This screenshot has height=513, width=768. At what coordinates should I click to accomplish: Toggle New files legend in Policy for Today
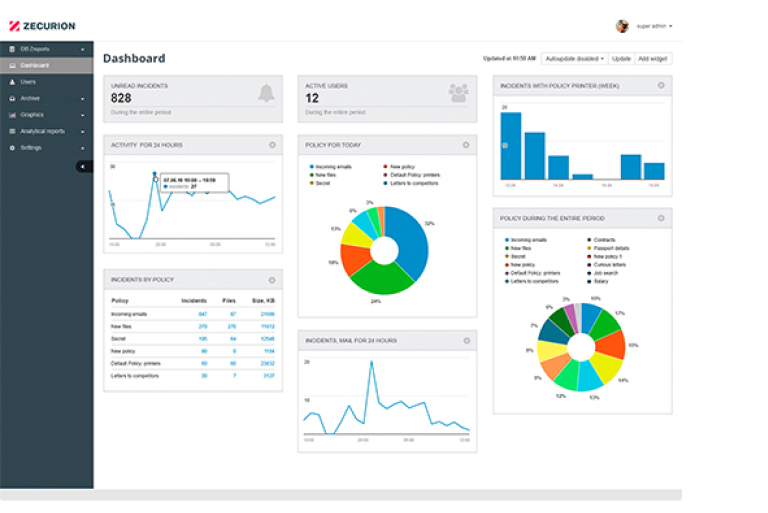(323, 175)
